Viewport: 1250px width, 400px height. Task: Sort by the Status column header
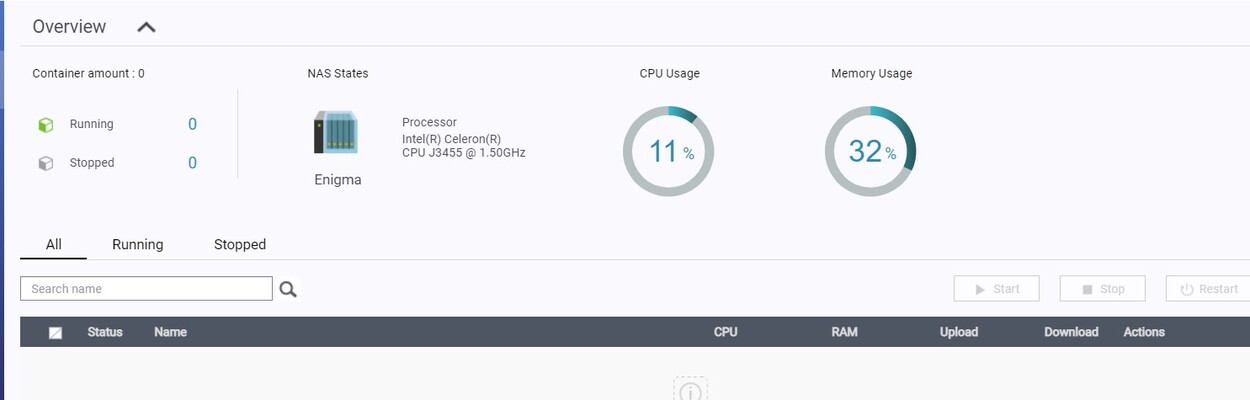(105, 332)
